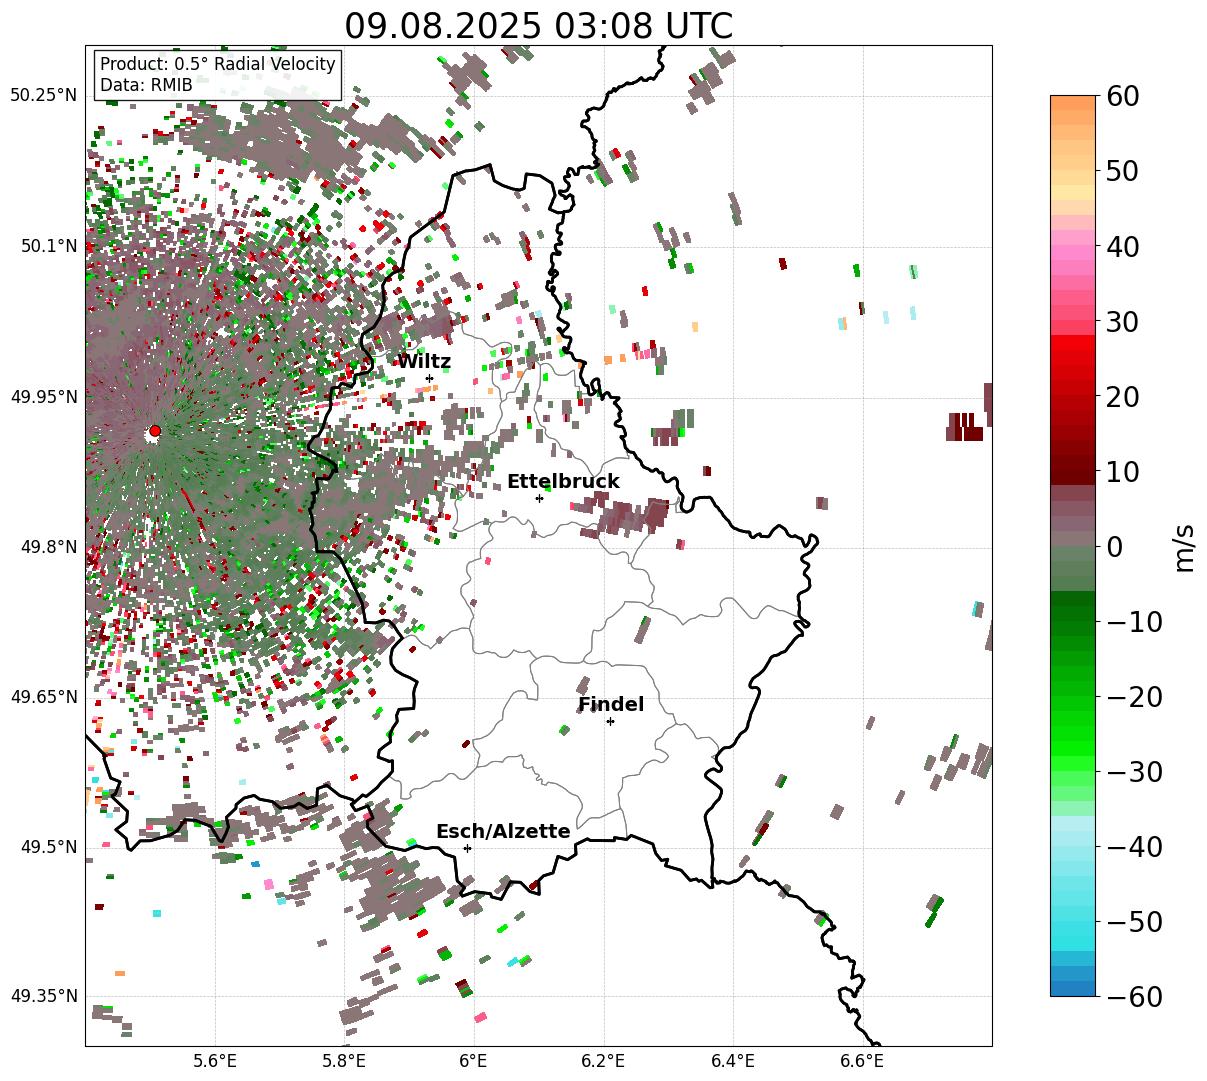Click the 49.65°N latitude label
Image resolution: width=1207 pixels, height=1081 pixels.
tap(43, 697)
